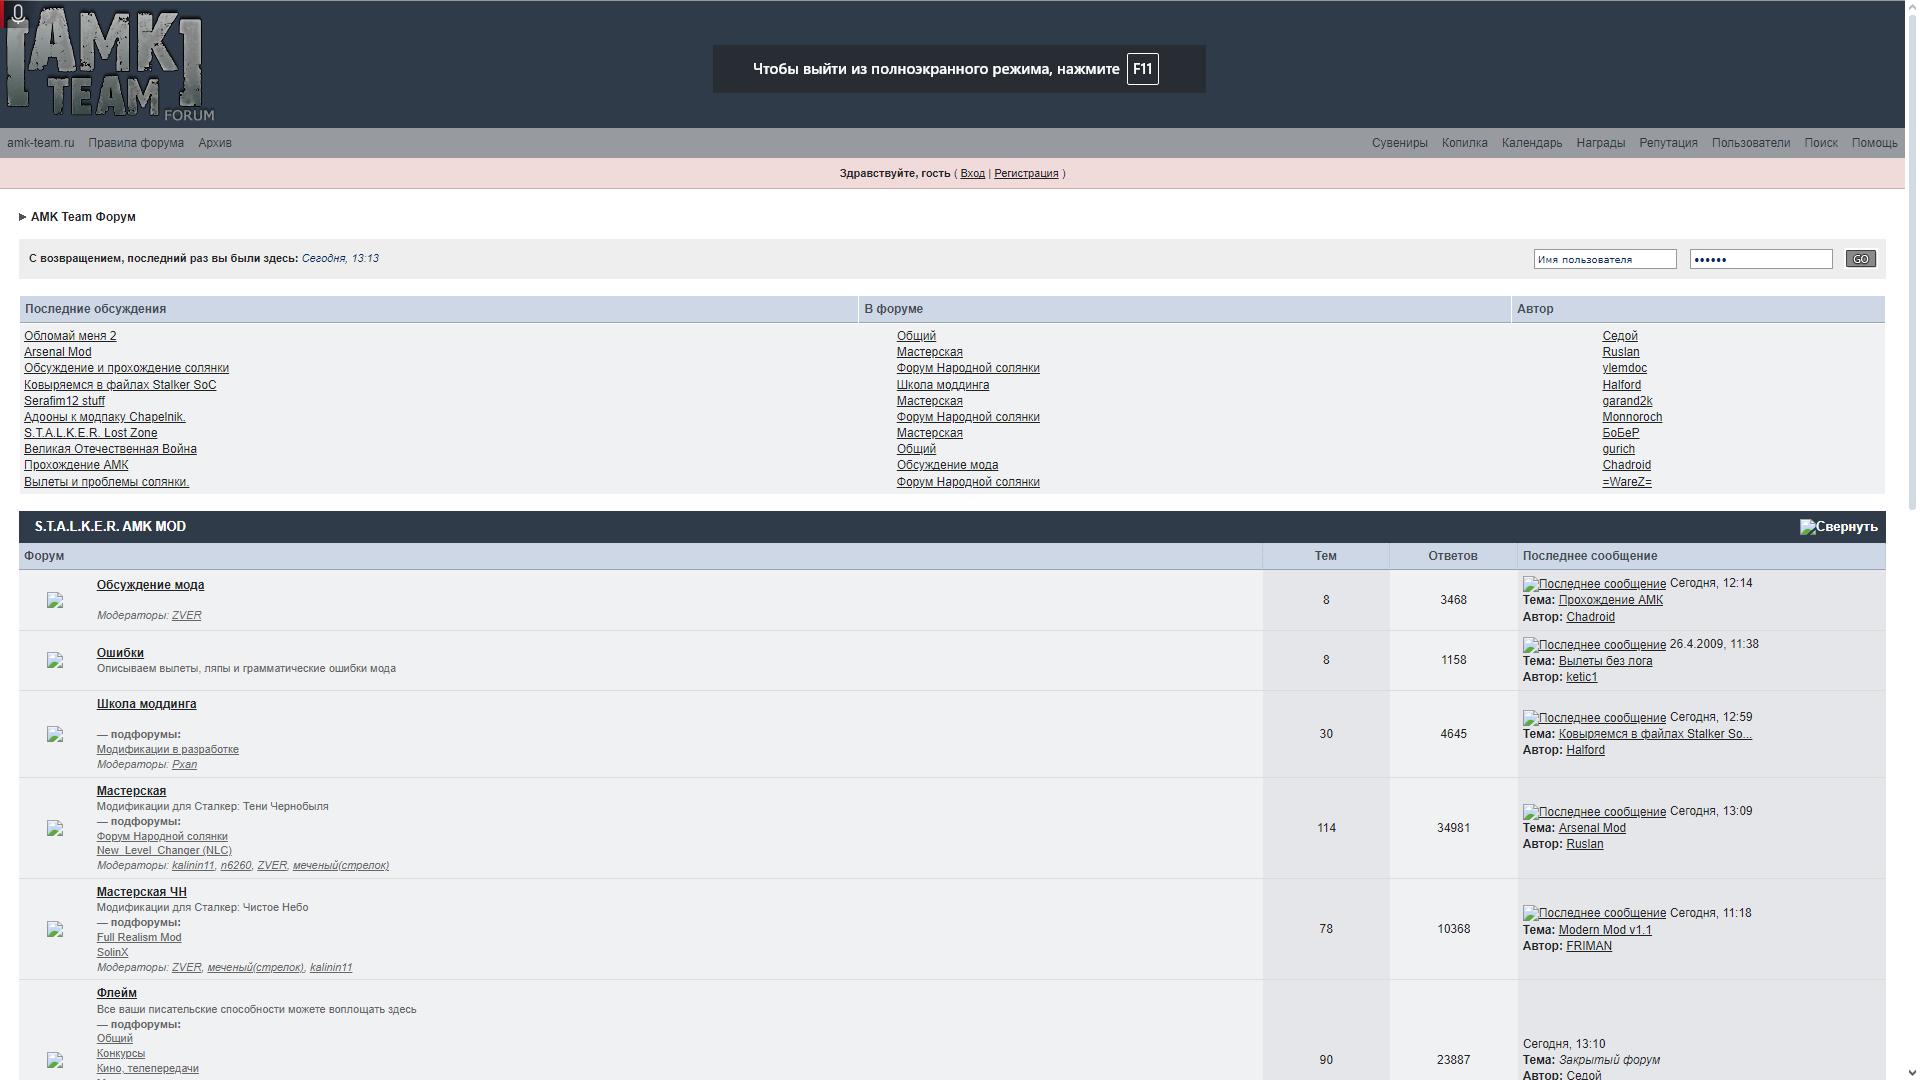This screenshot has width=1920, height=1080.
Task: Open Копилка in top menu
Action: pos(1464,143)
